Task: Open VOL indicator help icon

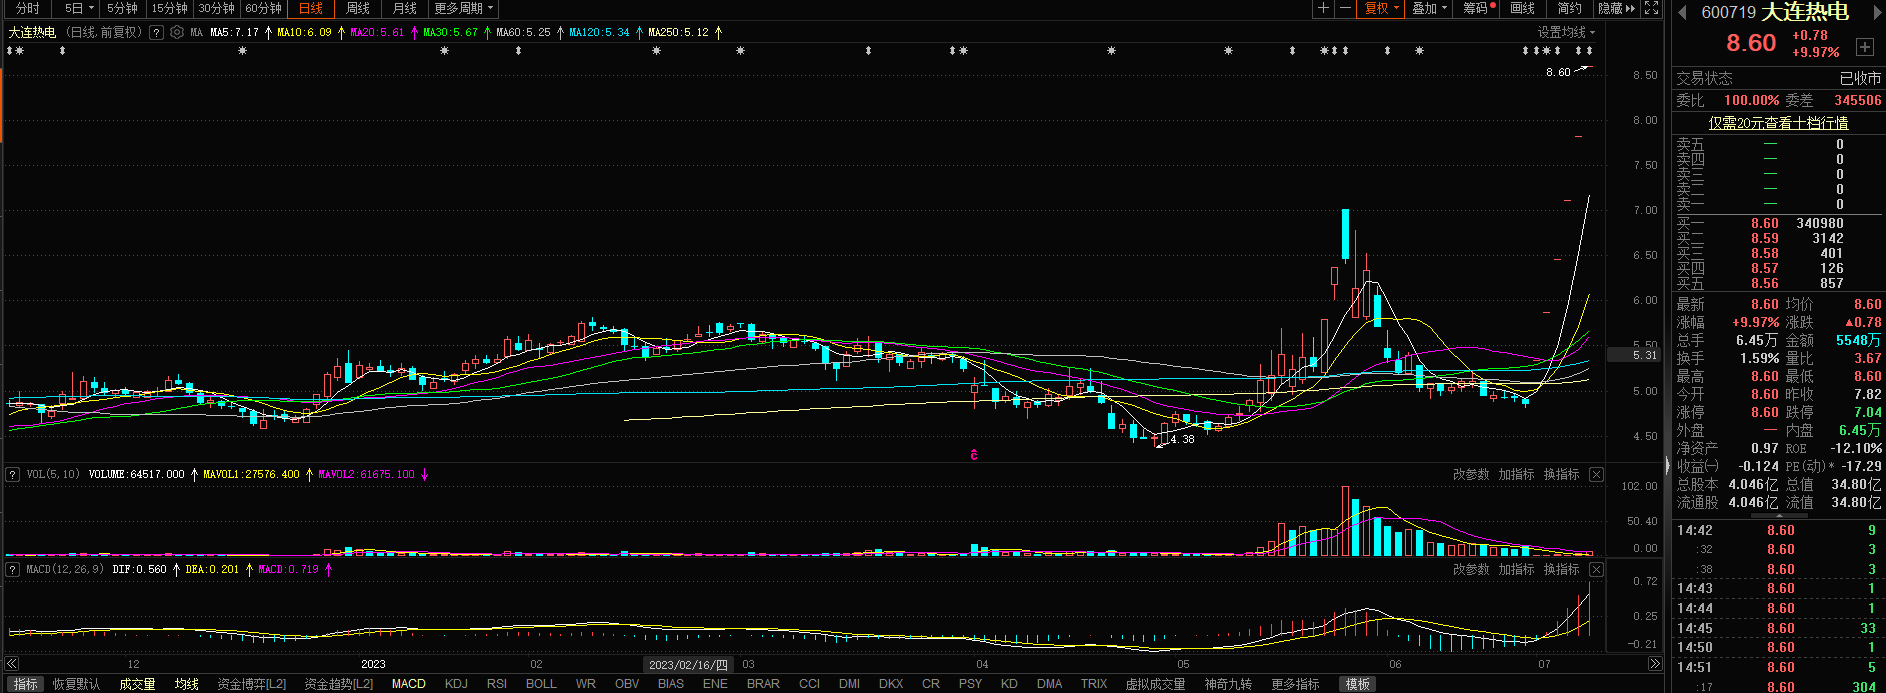Action: pyautogui.click(x=13, y=474)
